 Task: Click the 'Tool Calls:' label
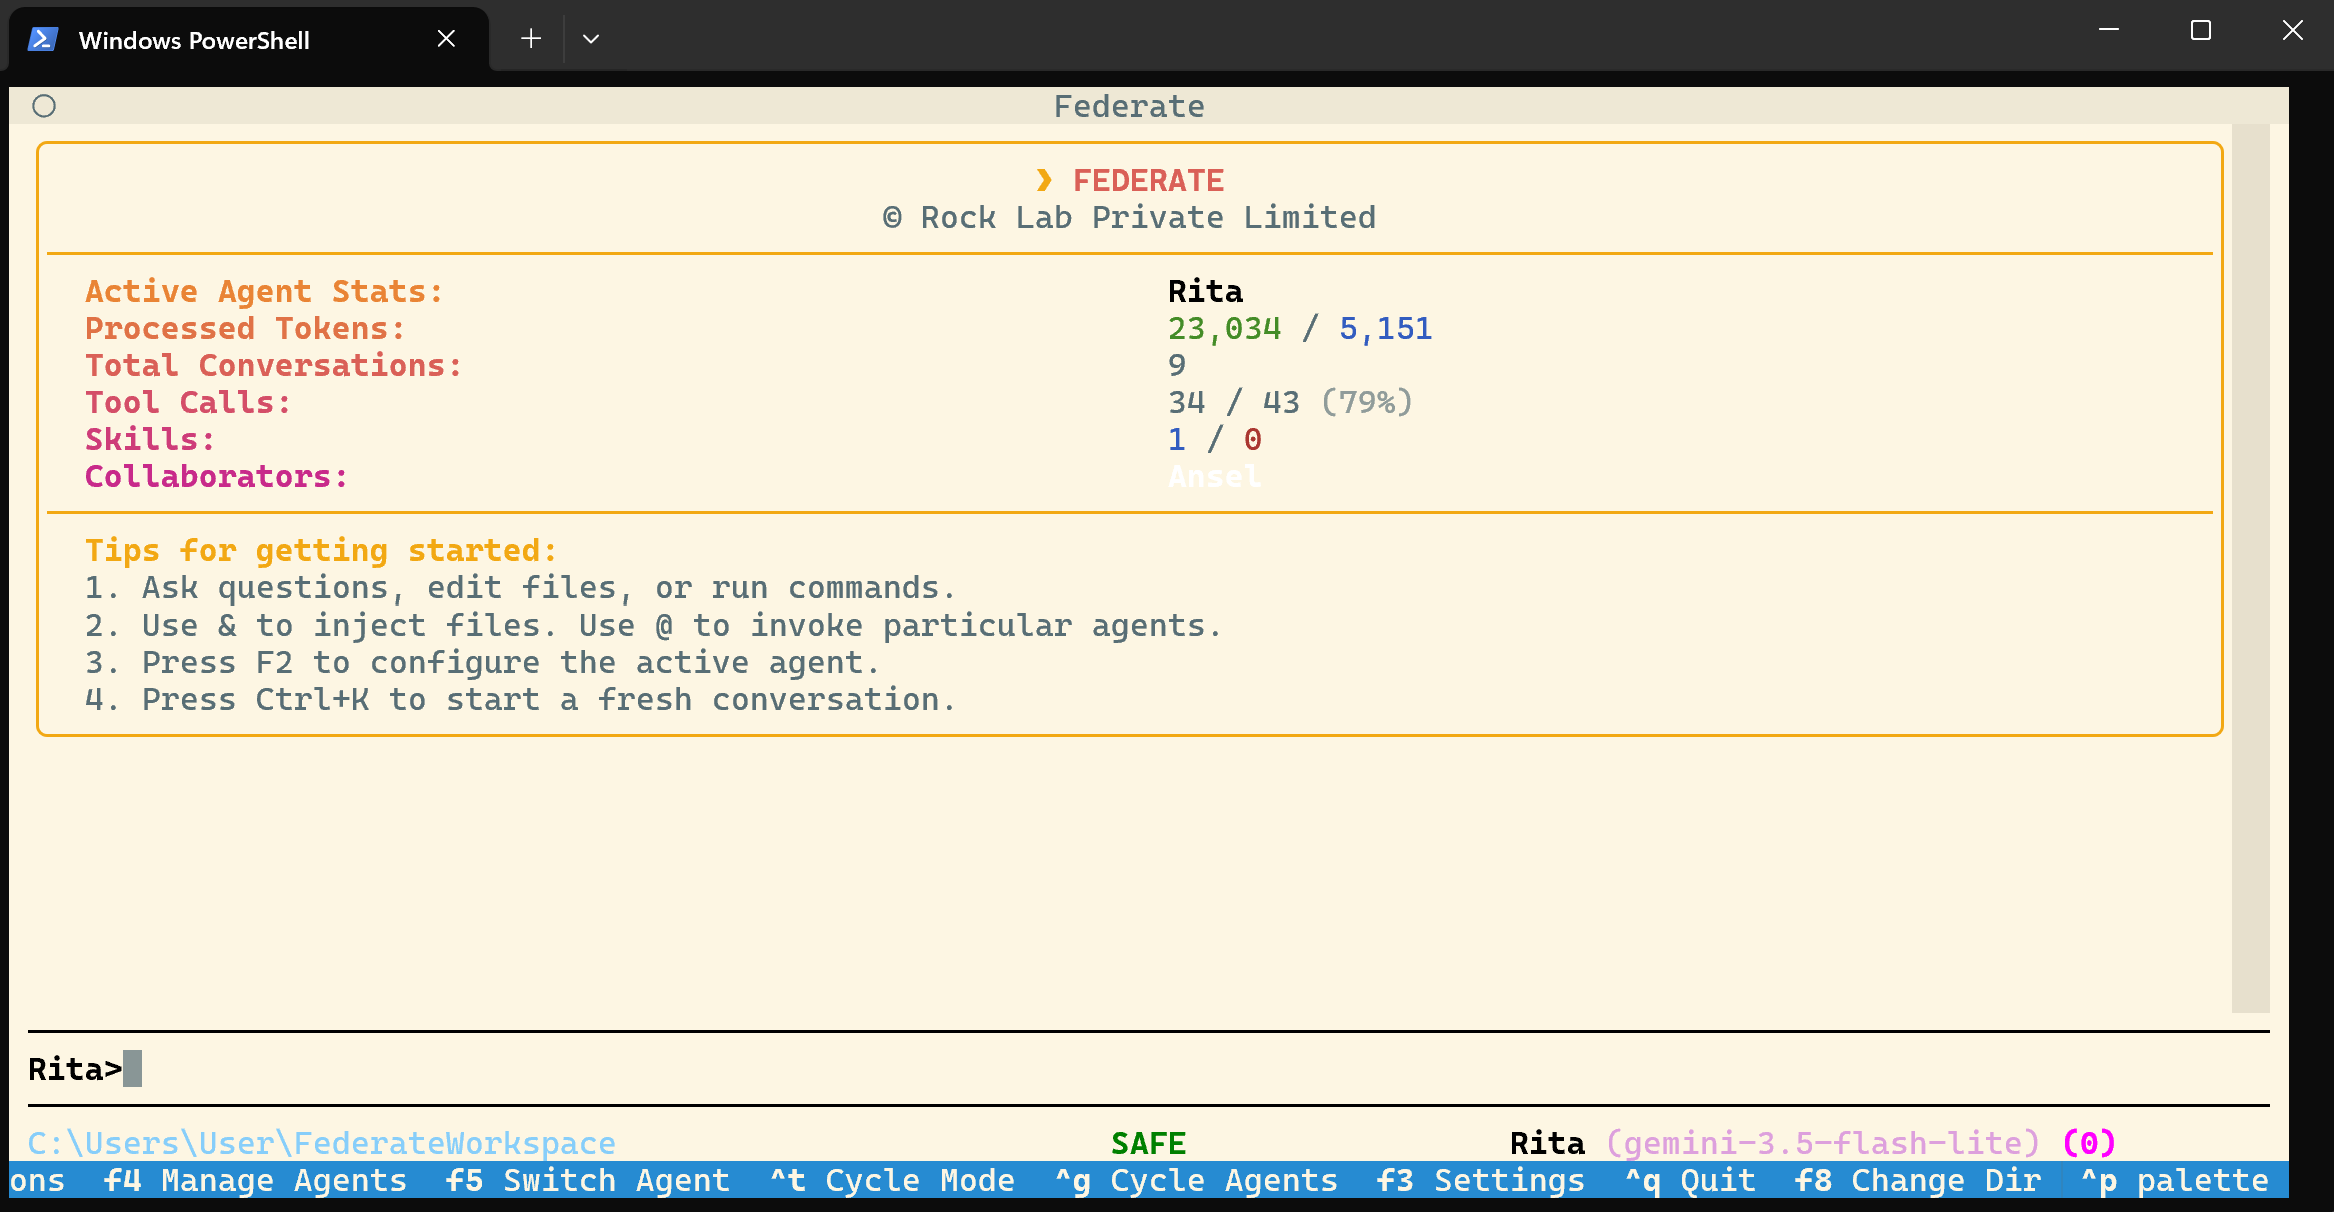pyautogui.click(x=188, y=402)
